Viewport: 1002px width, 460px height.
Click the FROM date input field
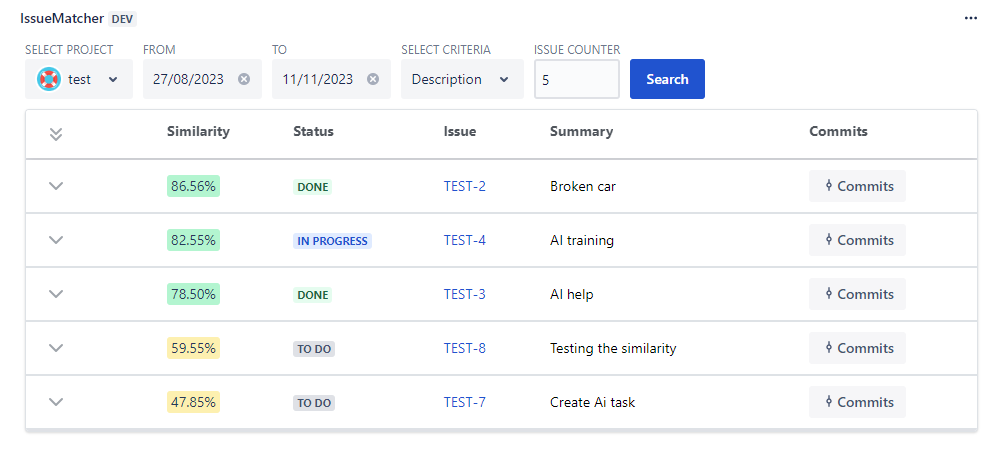(x=190, y=79)
